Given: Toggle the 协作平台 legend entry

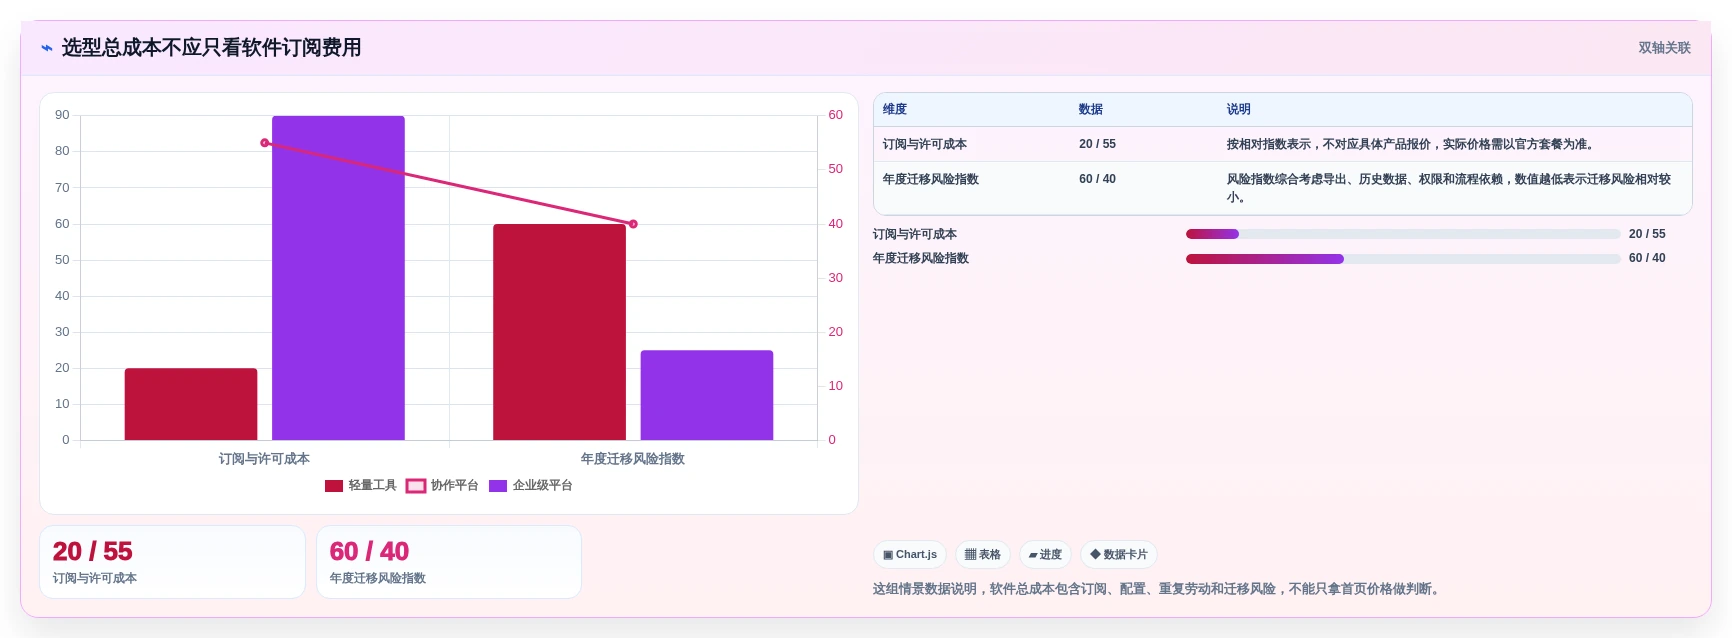Looking at the screenshot, I should (x=442, y=486).
